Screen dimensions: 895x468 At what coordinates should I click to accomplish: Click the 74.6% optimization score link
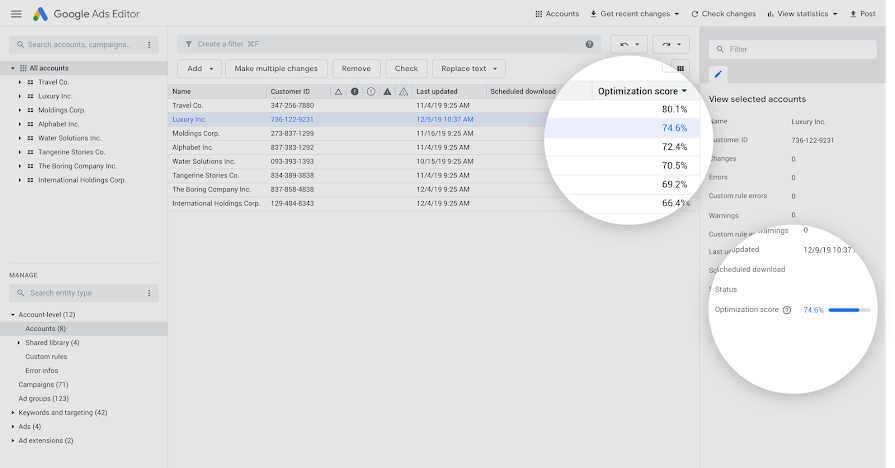[x=813, y=310]
